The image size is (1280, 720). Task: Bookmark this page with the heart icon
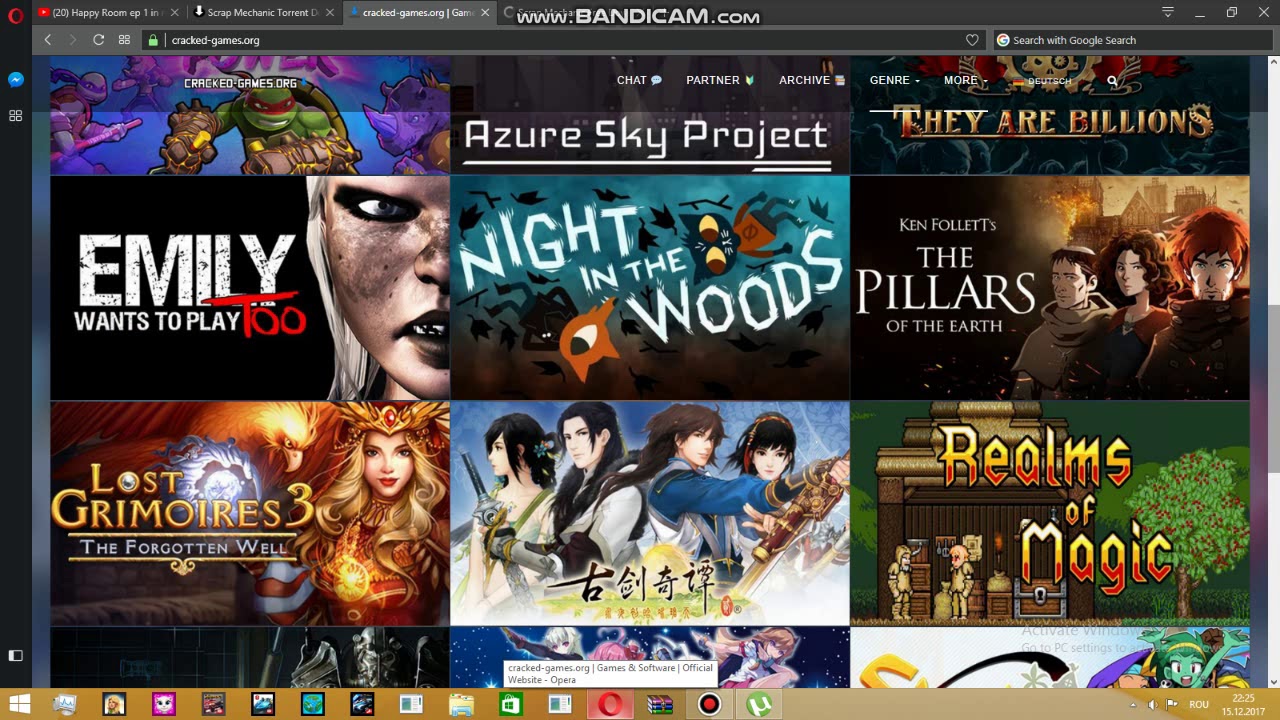point(972,40)
